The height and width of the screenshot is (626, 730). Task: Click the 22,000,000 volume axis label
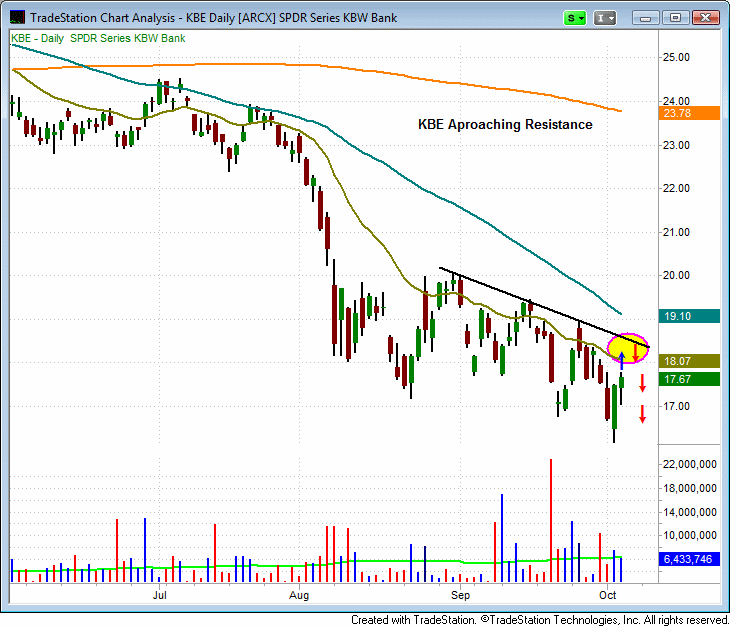689,464
